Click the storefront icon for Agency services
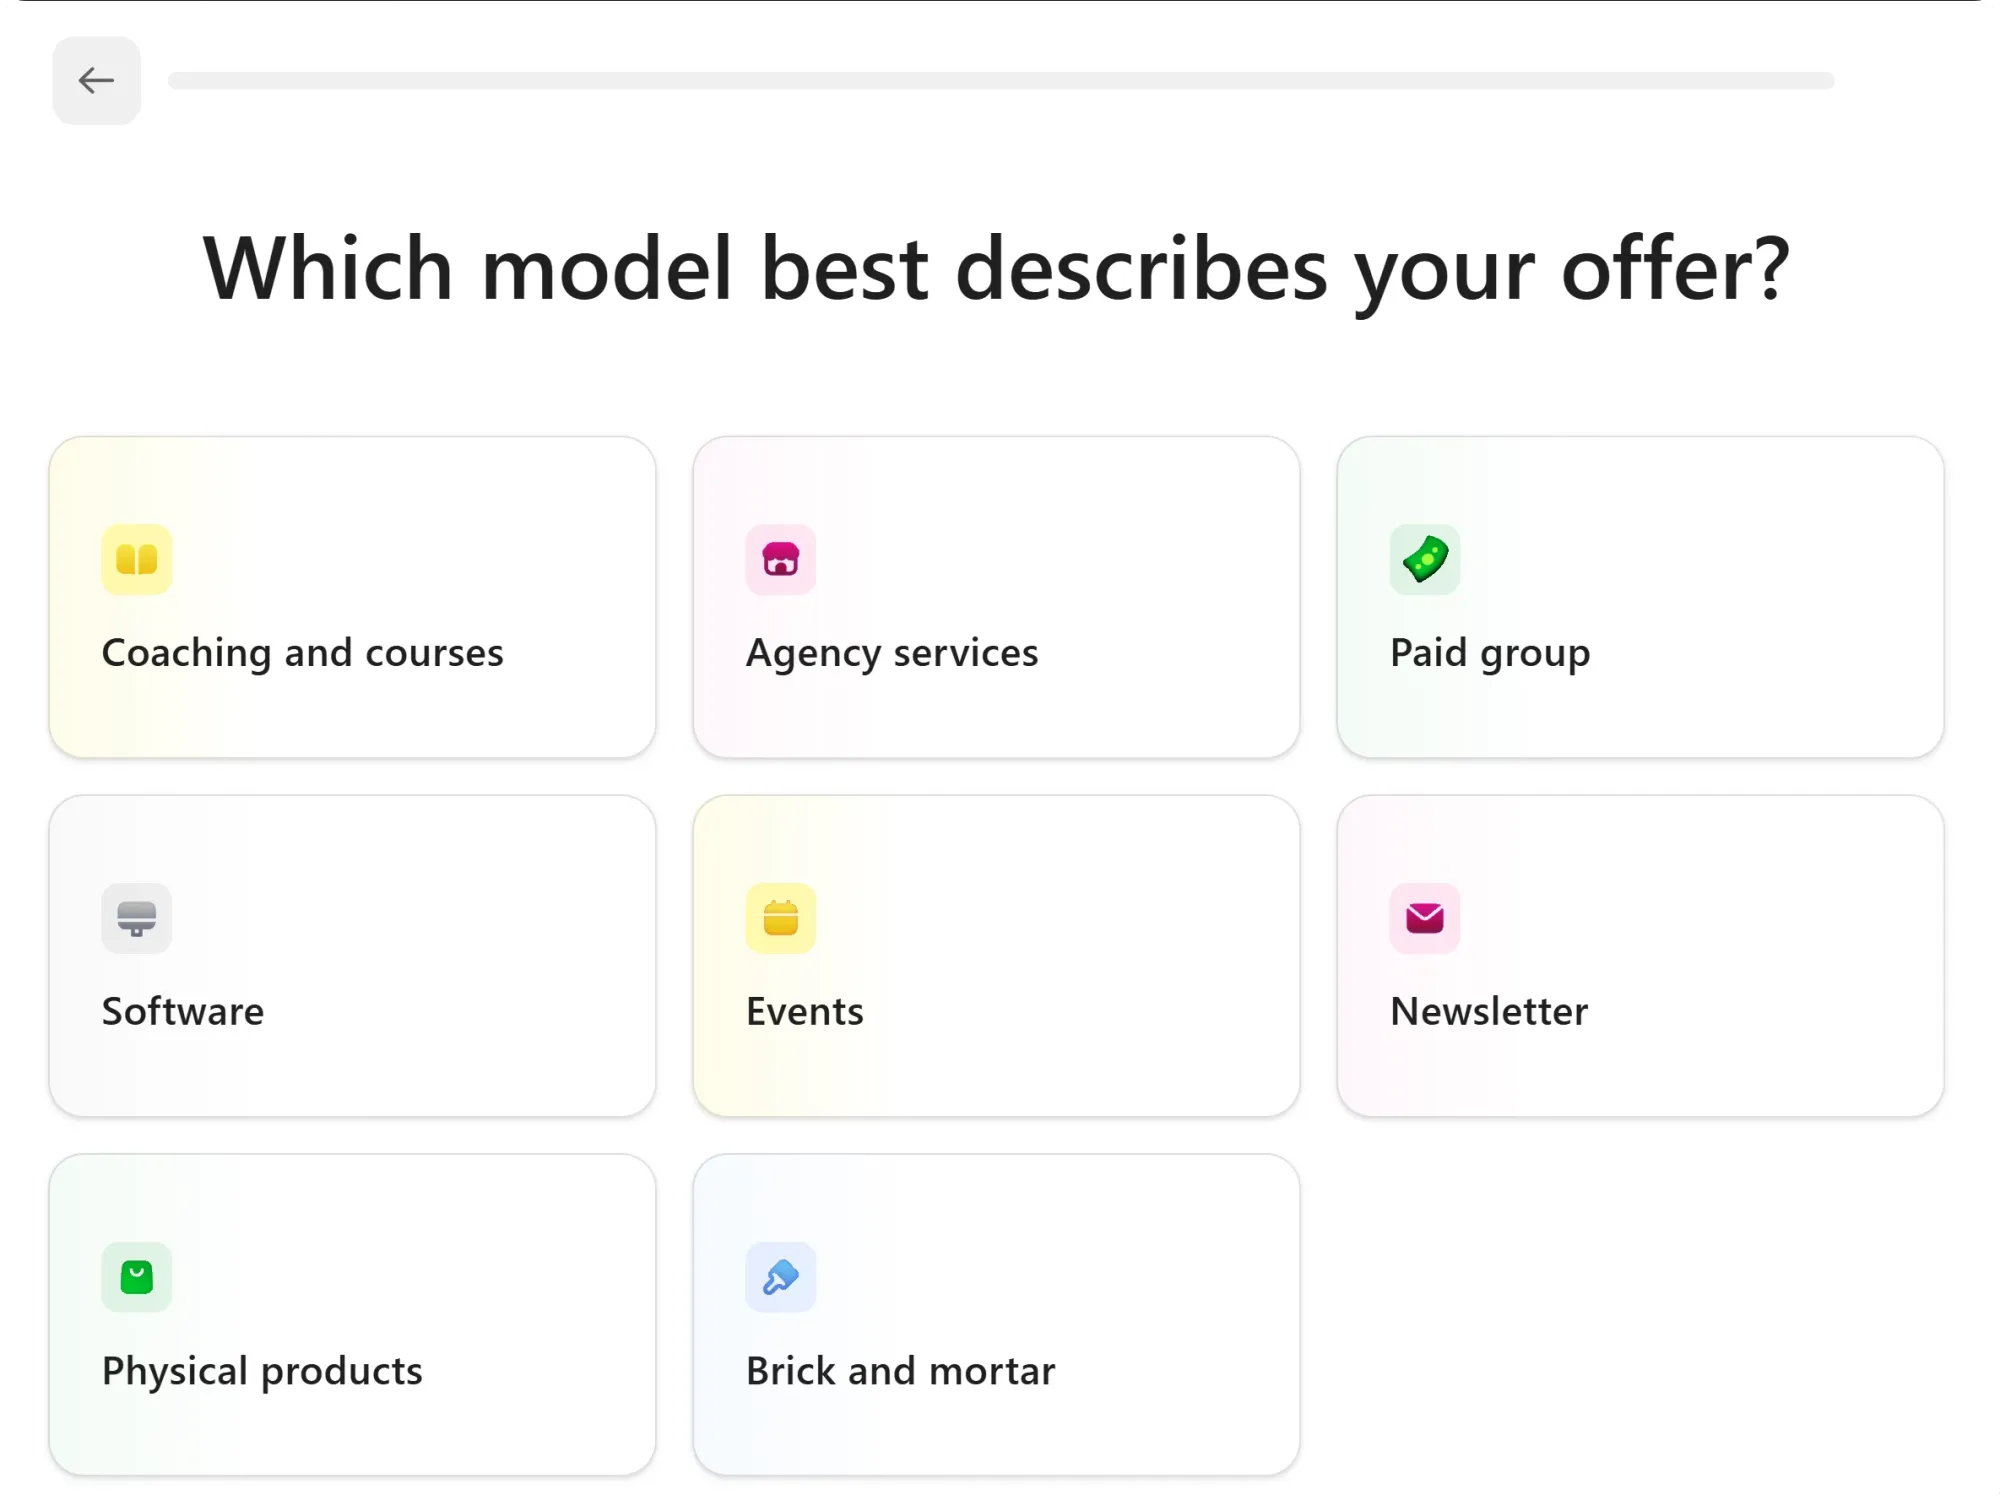The width and height of the screenshot is (2000, 1511). pos(781,560)
